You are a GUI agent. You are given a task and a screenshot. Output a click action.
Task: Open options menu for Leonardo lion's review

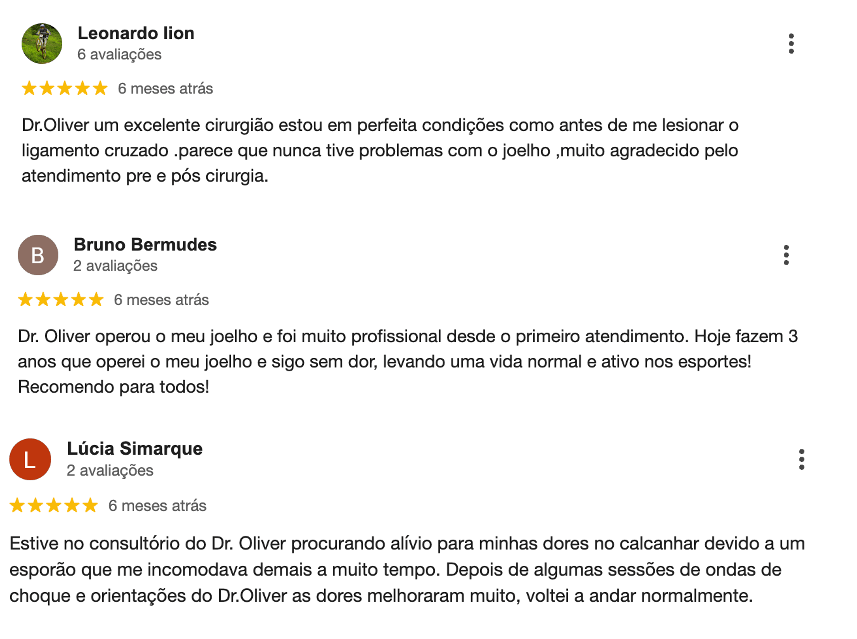[x=791, y=44]
